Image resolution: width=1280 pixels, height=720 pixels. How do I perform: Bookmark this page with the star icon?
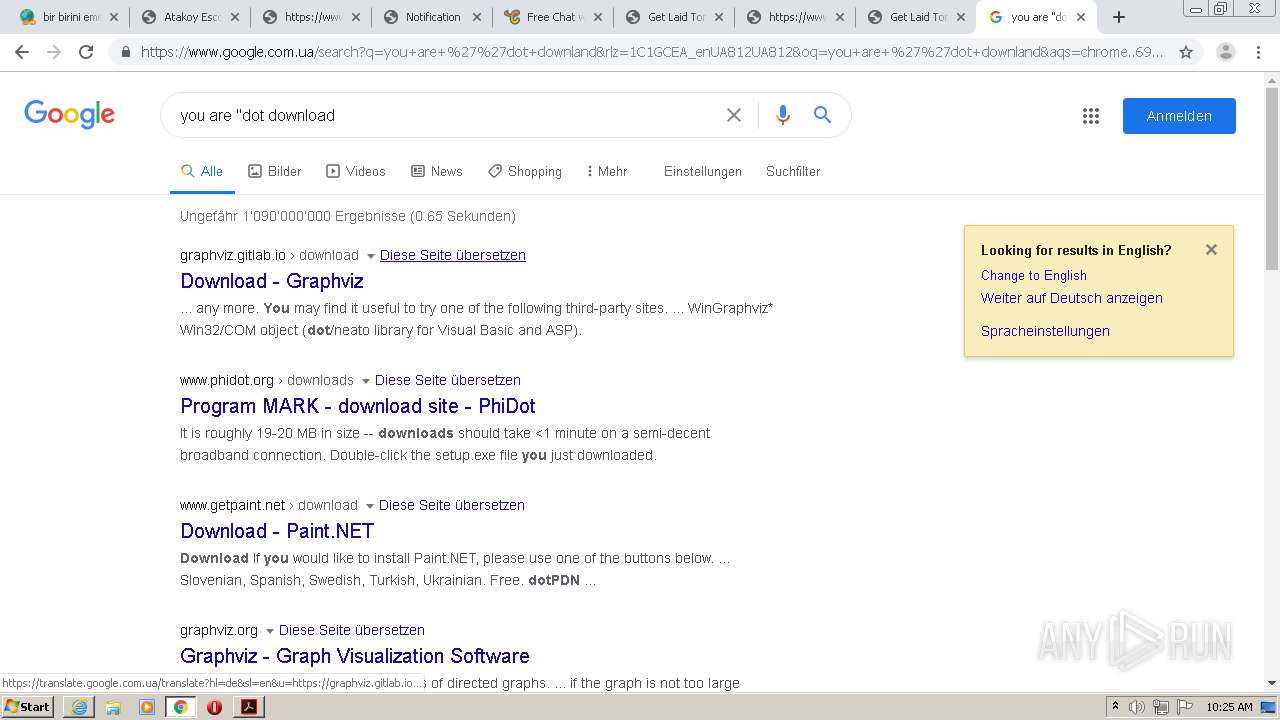coord(1186,52)
